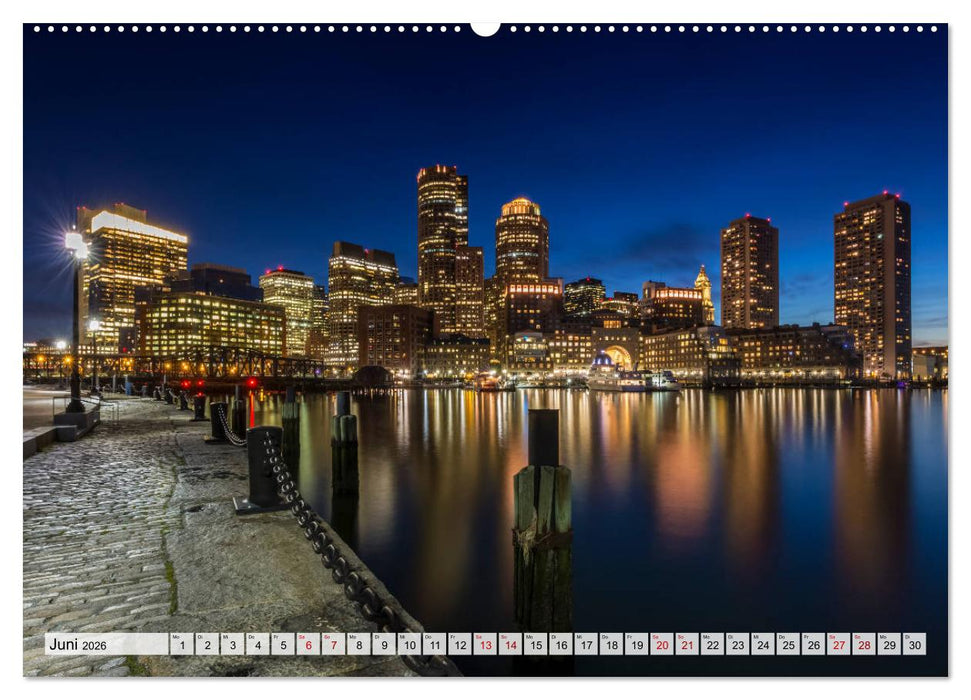
Task: Select the red Sunday date 14
Action: tap(512, 647)
